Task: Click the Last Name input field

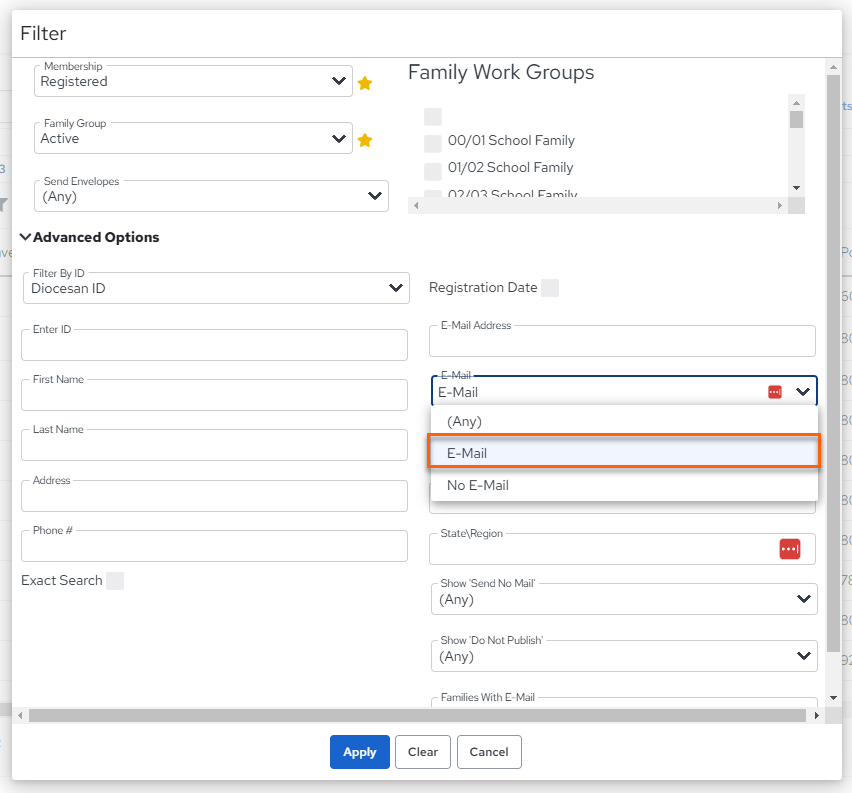Action: click(x=214, y=445)
